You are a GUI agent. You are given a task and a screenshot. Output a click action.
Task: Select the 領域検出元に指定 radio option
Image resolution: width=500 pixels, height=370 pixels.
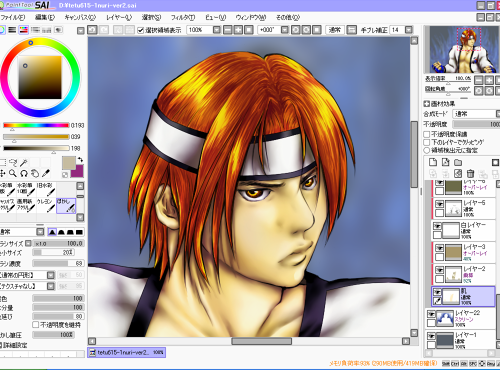tap(426, 150)
